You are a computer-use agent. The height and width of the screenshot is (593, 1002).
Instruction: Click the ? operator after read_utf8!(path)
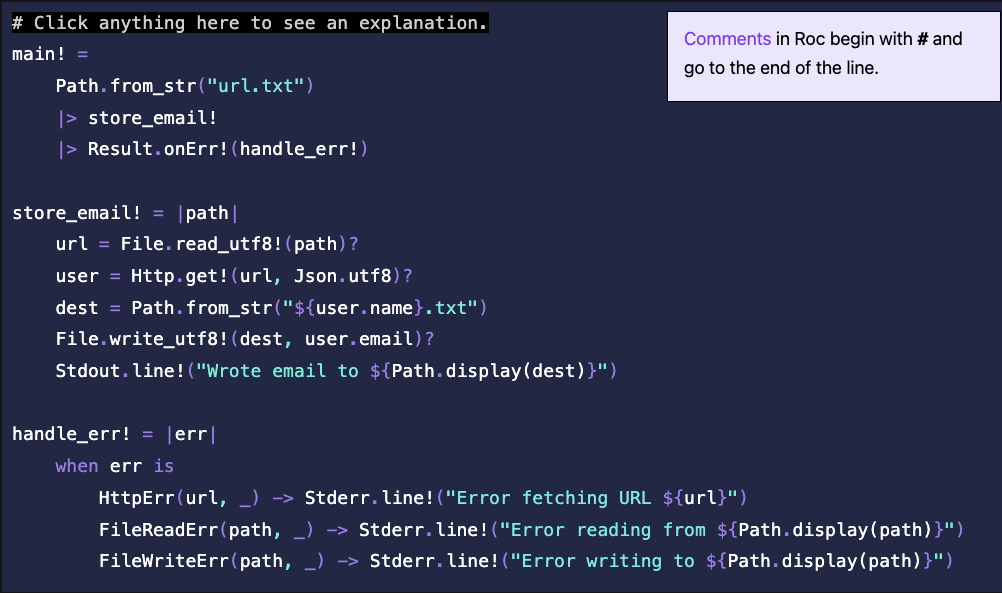click(354, 244)
